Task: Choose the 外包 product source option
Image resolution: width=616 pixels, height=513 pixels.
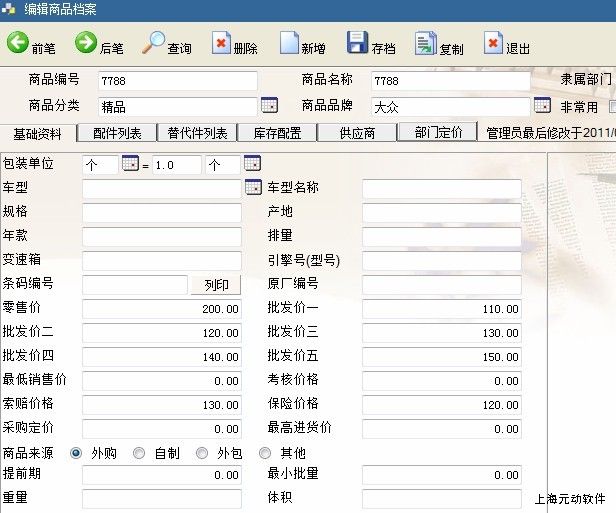Action: point(202,453)
